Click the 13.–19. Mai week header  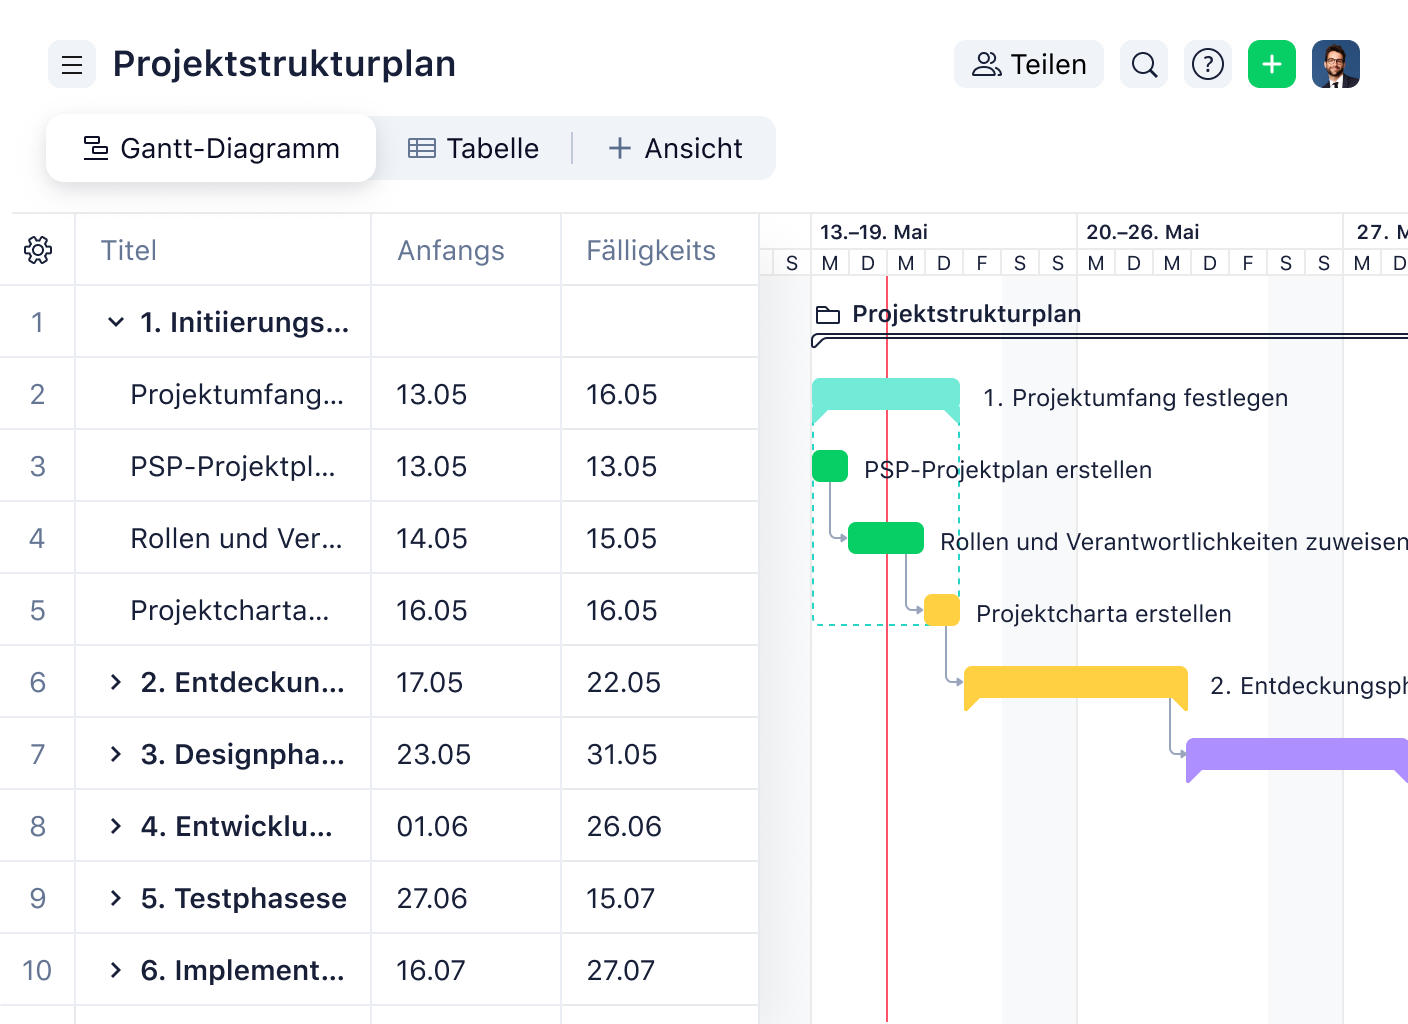pyautogui.click(x=874, y=232)
